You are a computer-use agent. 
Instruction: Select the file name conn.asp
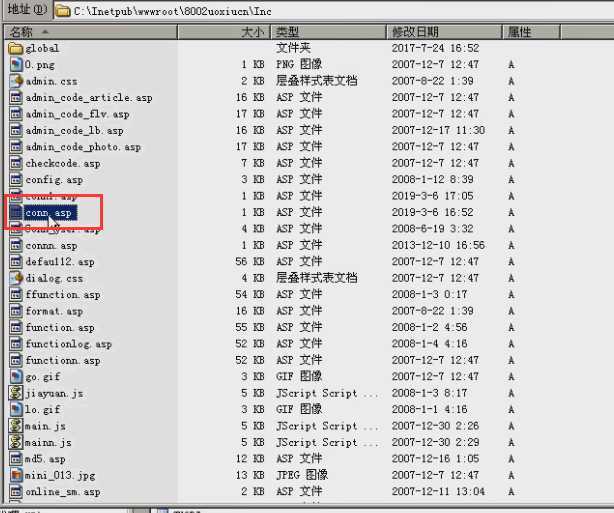(50, 213)
